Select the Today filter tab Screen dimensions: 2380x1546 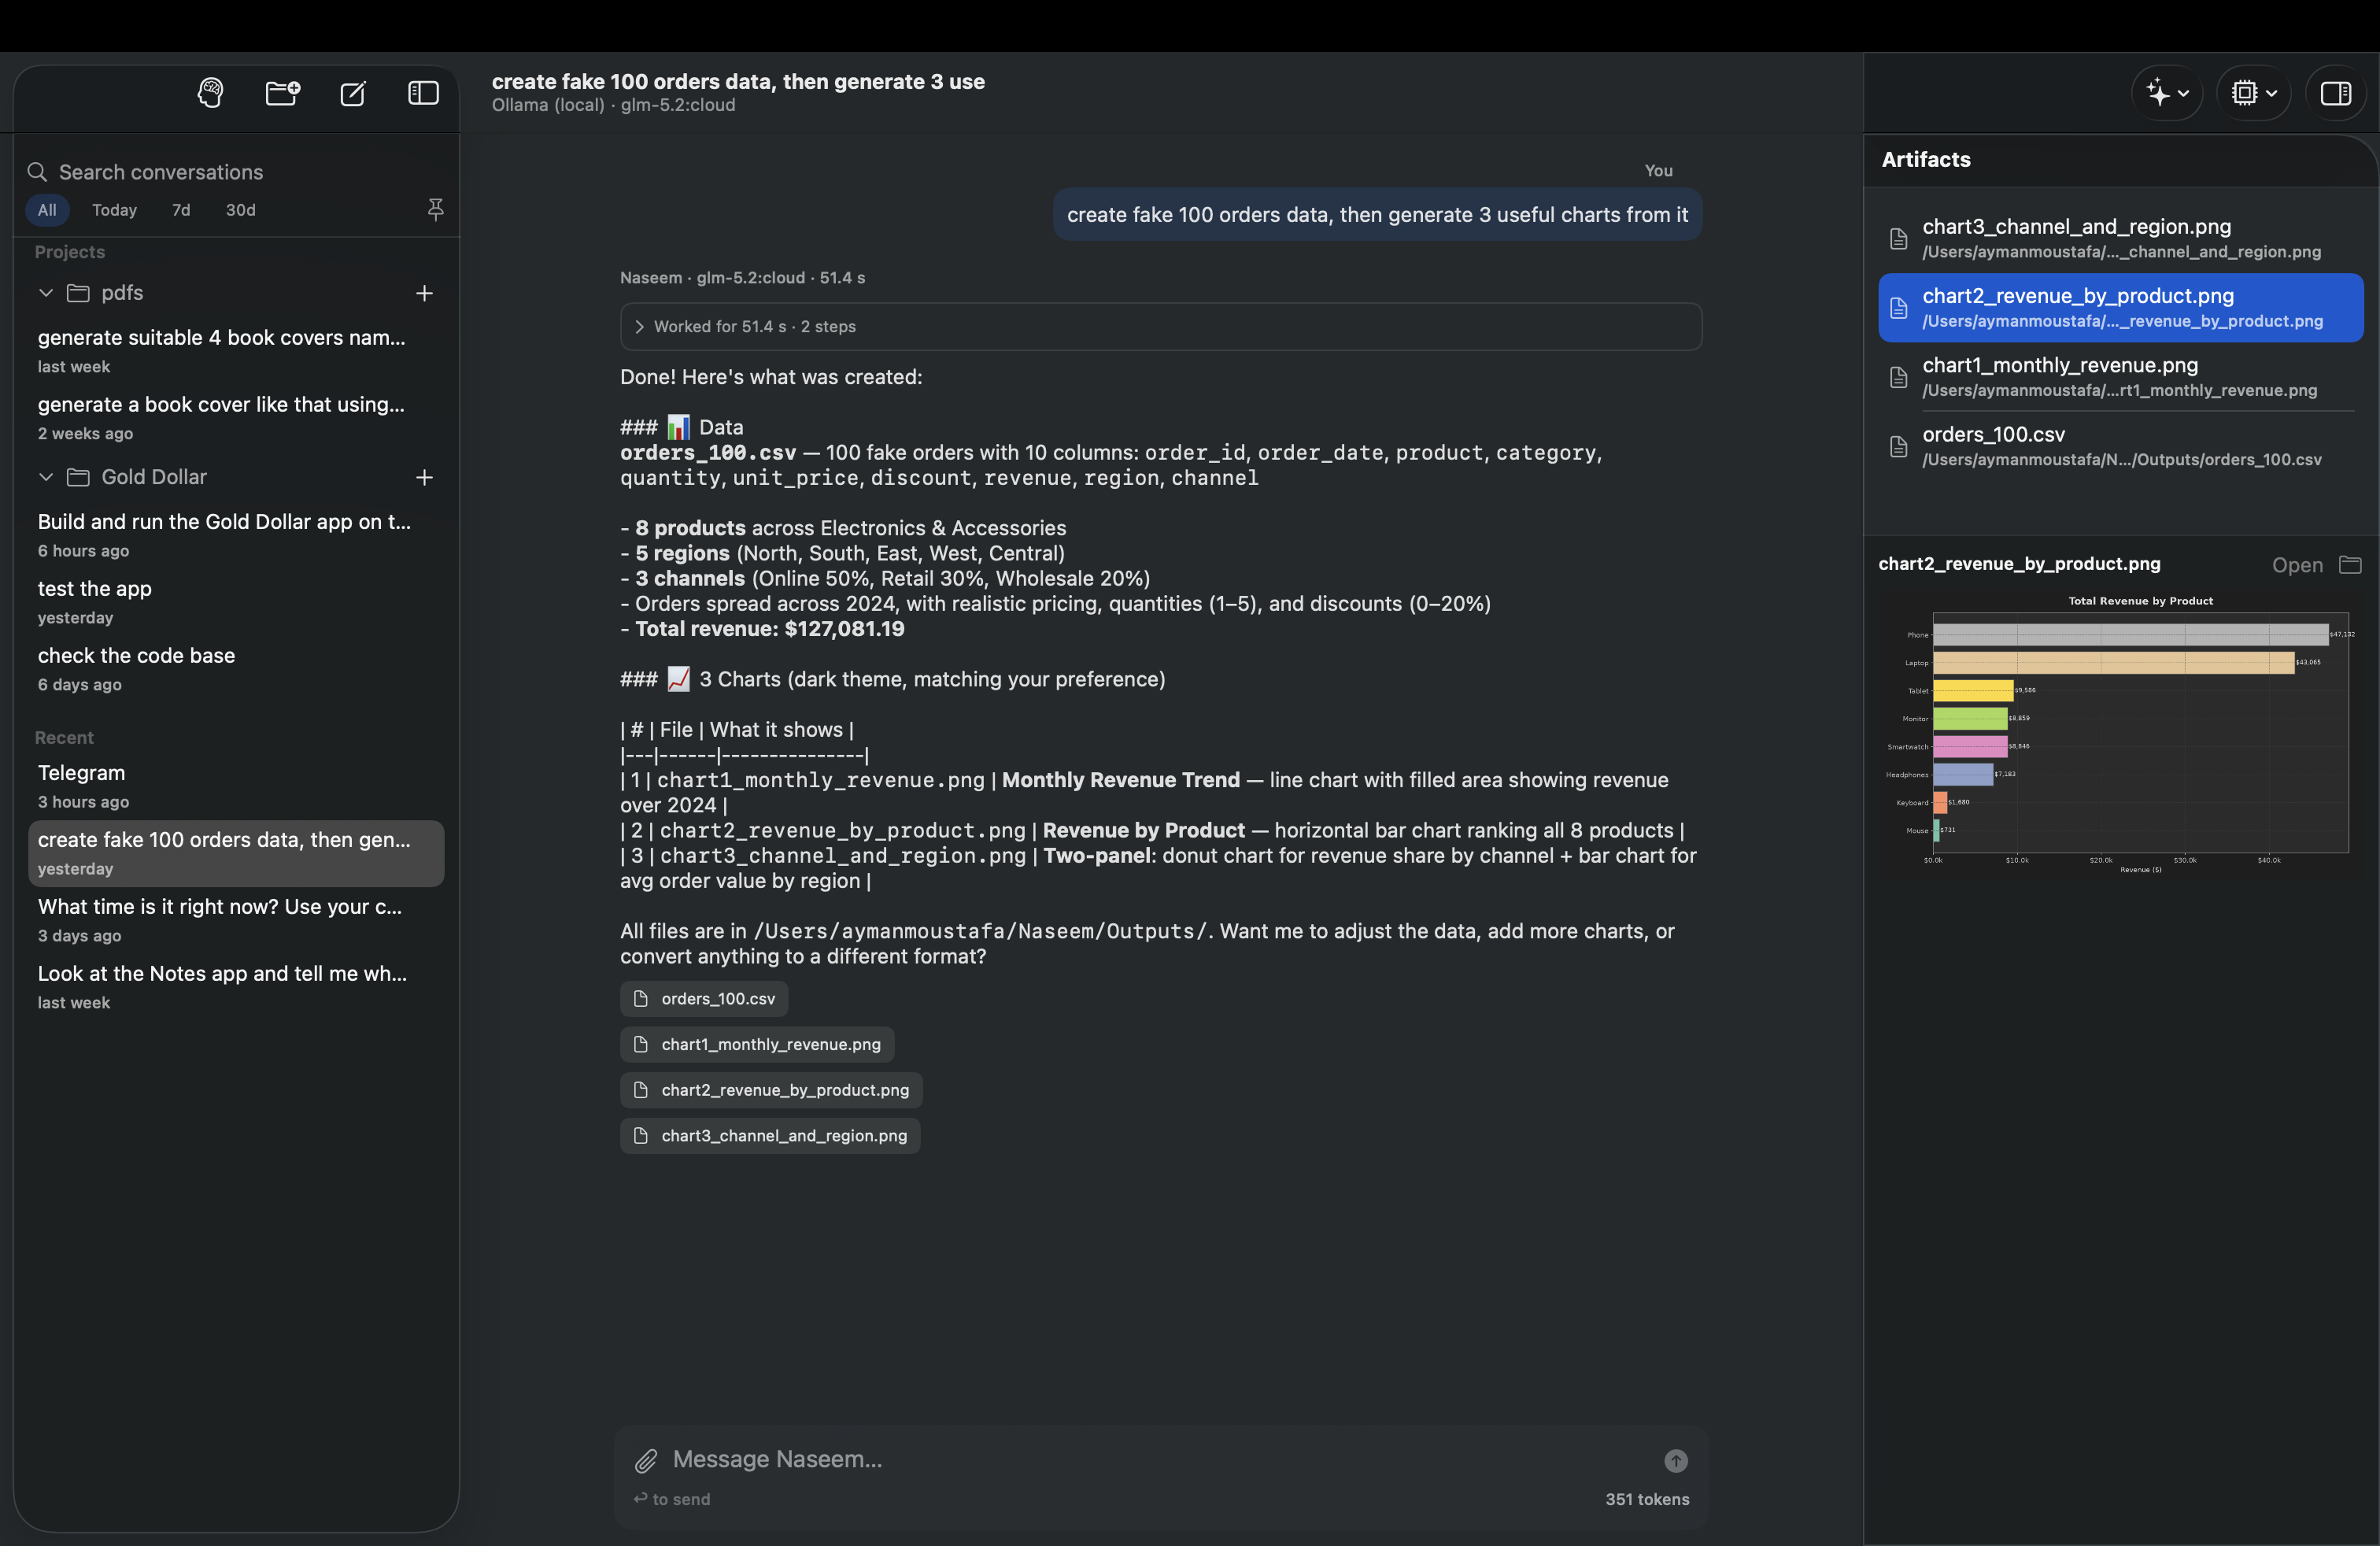coord(114,210)
